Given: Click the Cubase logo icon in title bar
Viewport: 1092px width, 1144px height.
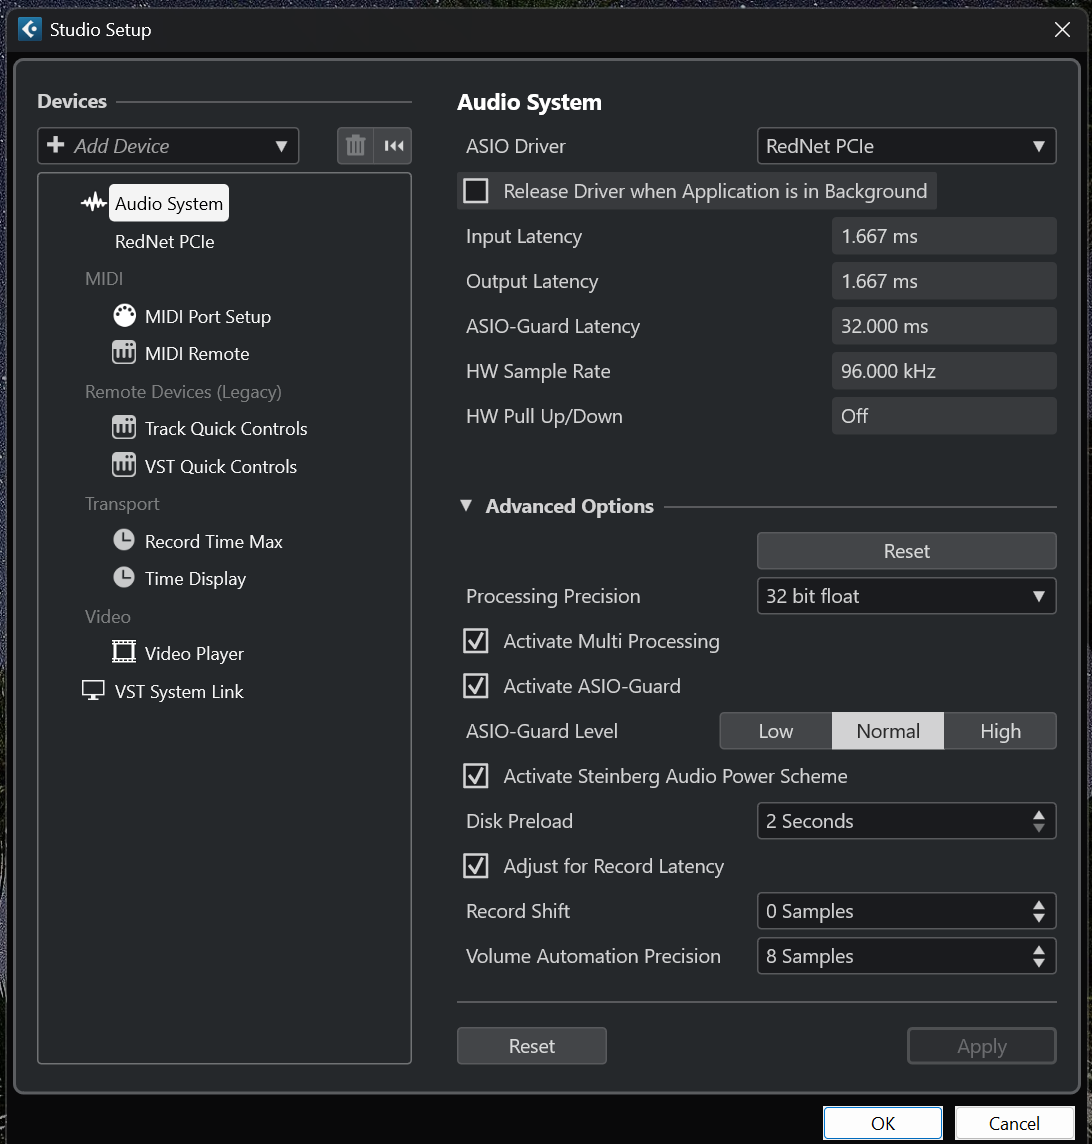Looking at the screenshot, I should click(x=30, y=29).
